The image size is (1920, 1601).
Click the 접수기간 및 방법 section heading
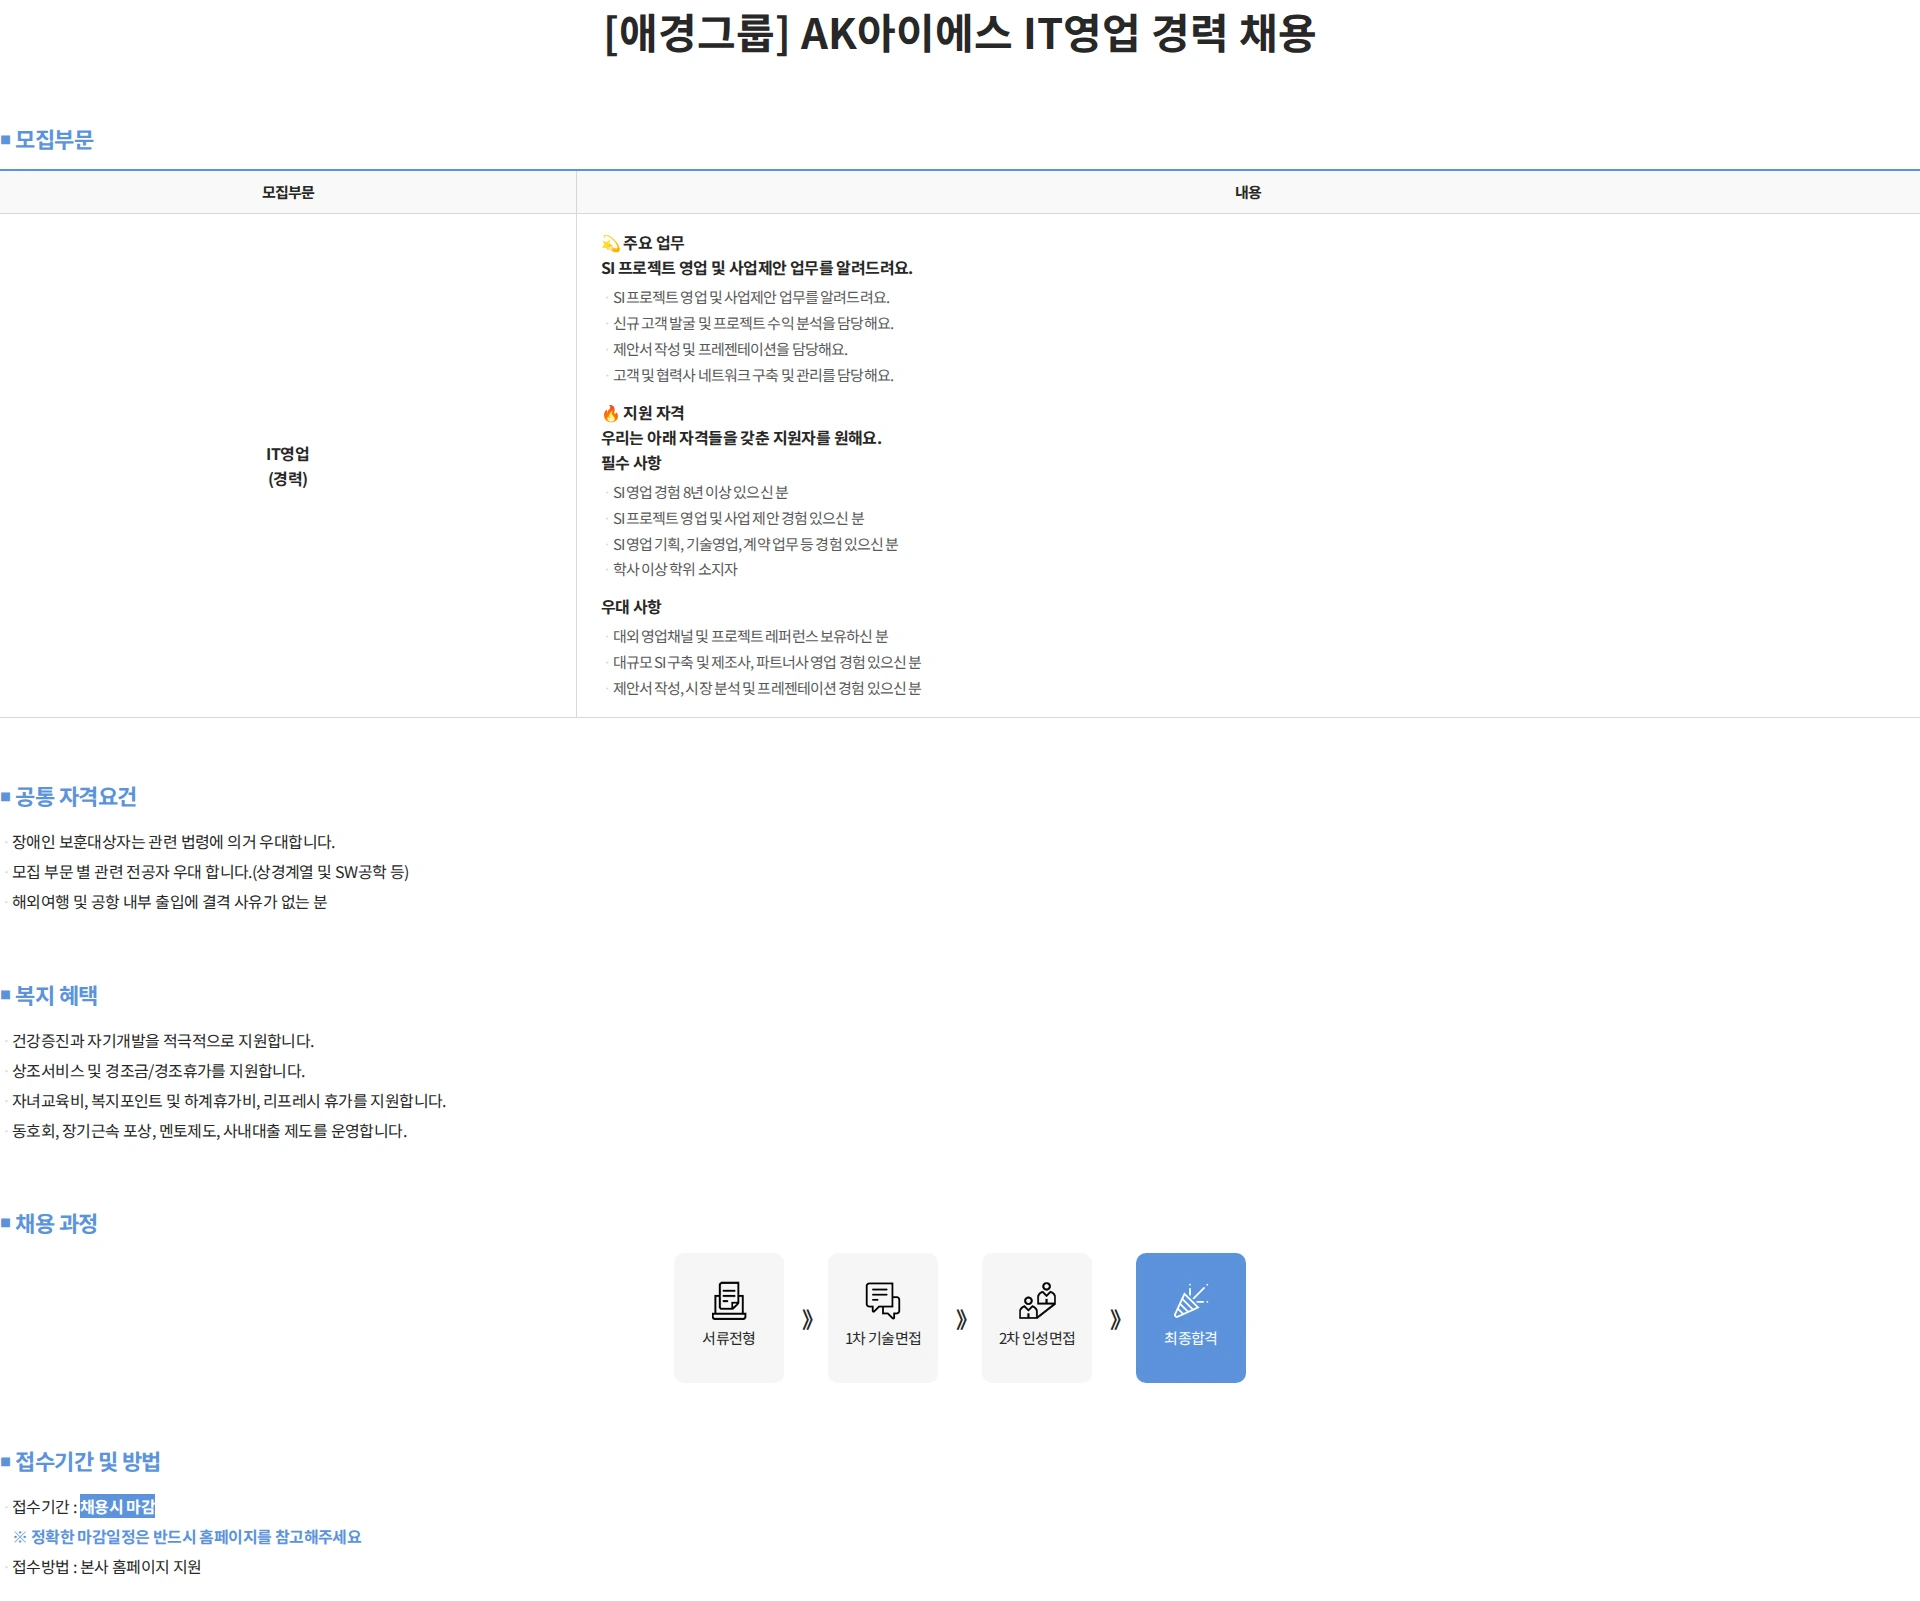click(x=87, y=1462)
